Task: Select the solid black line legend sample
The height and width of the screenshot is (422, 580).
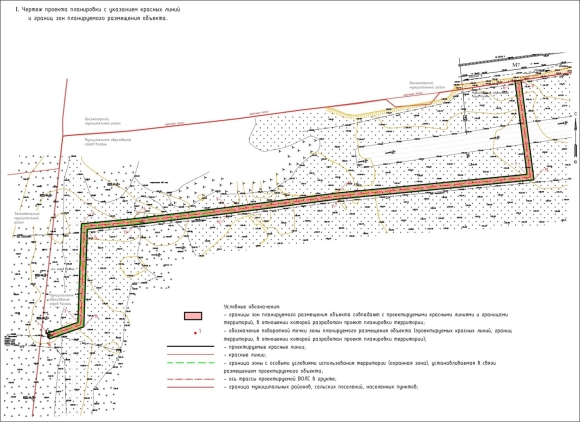Action: [x=190, y=347]
